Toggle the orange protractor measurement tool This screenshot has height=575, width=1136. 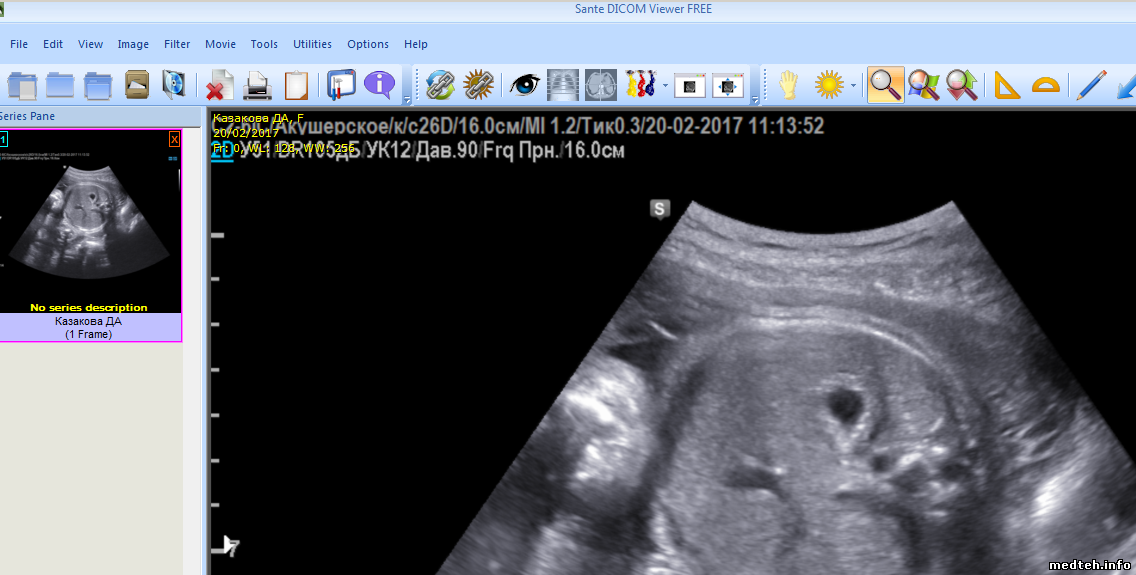coord(1045,85)
